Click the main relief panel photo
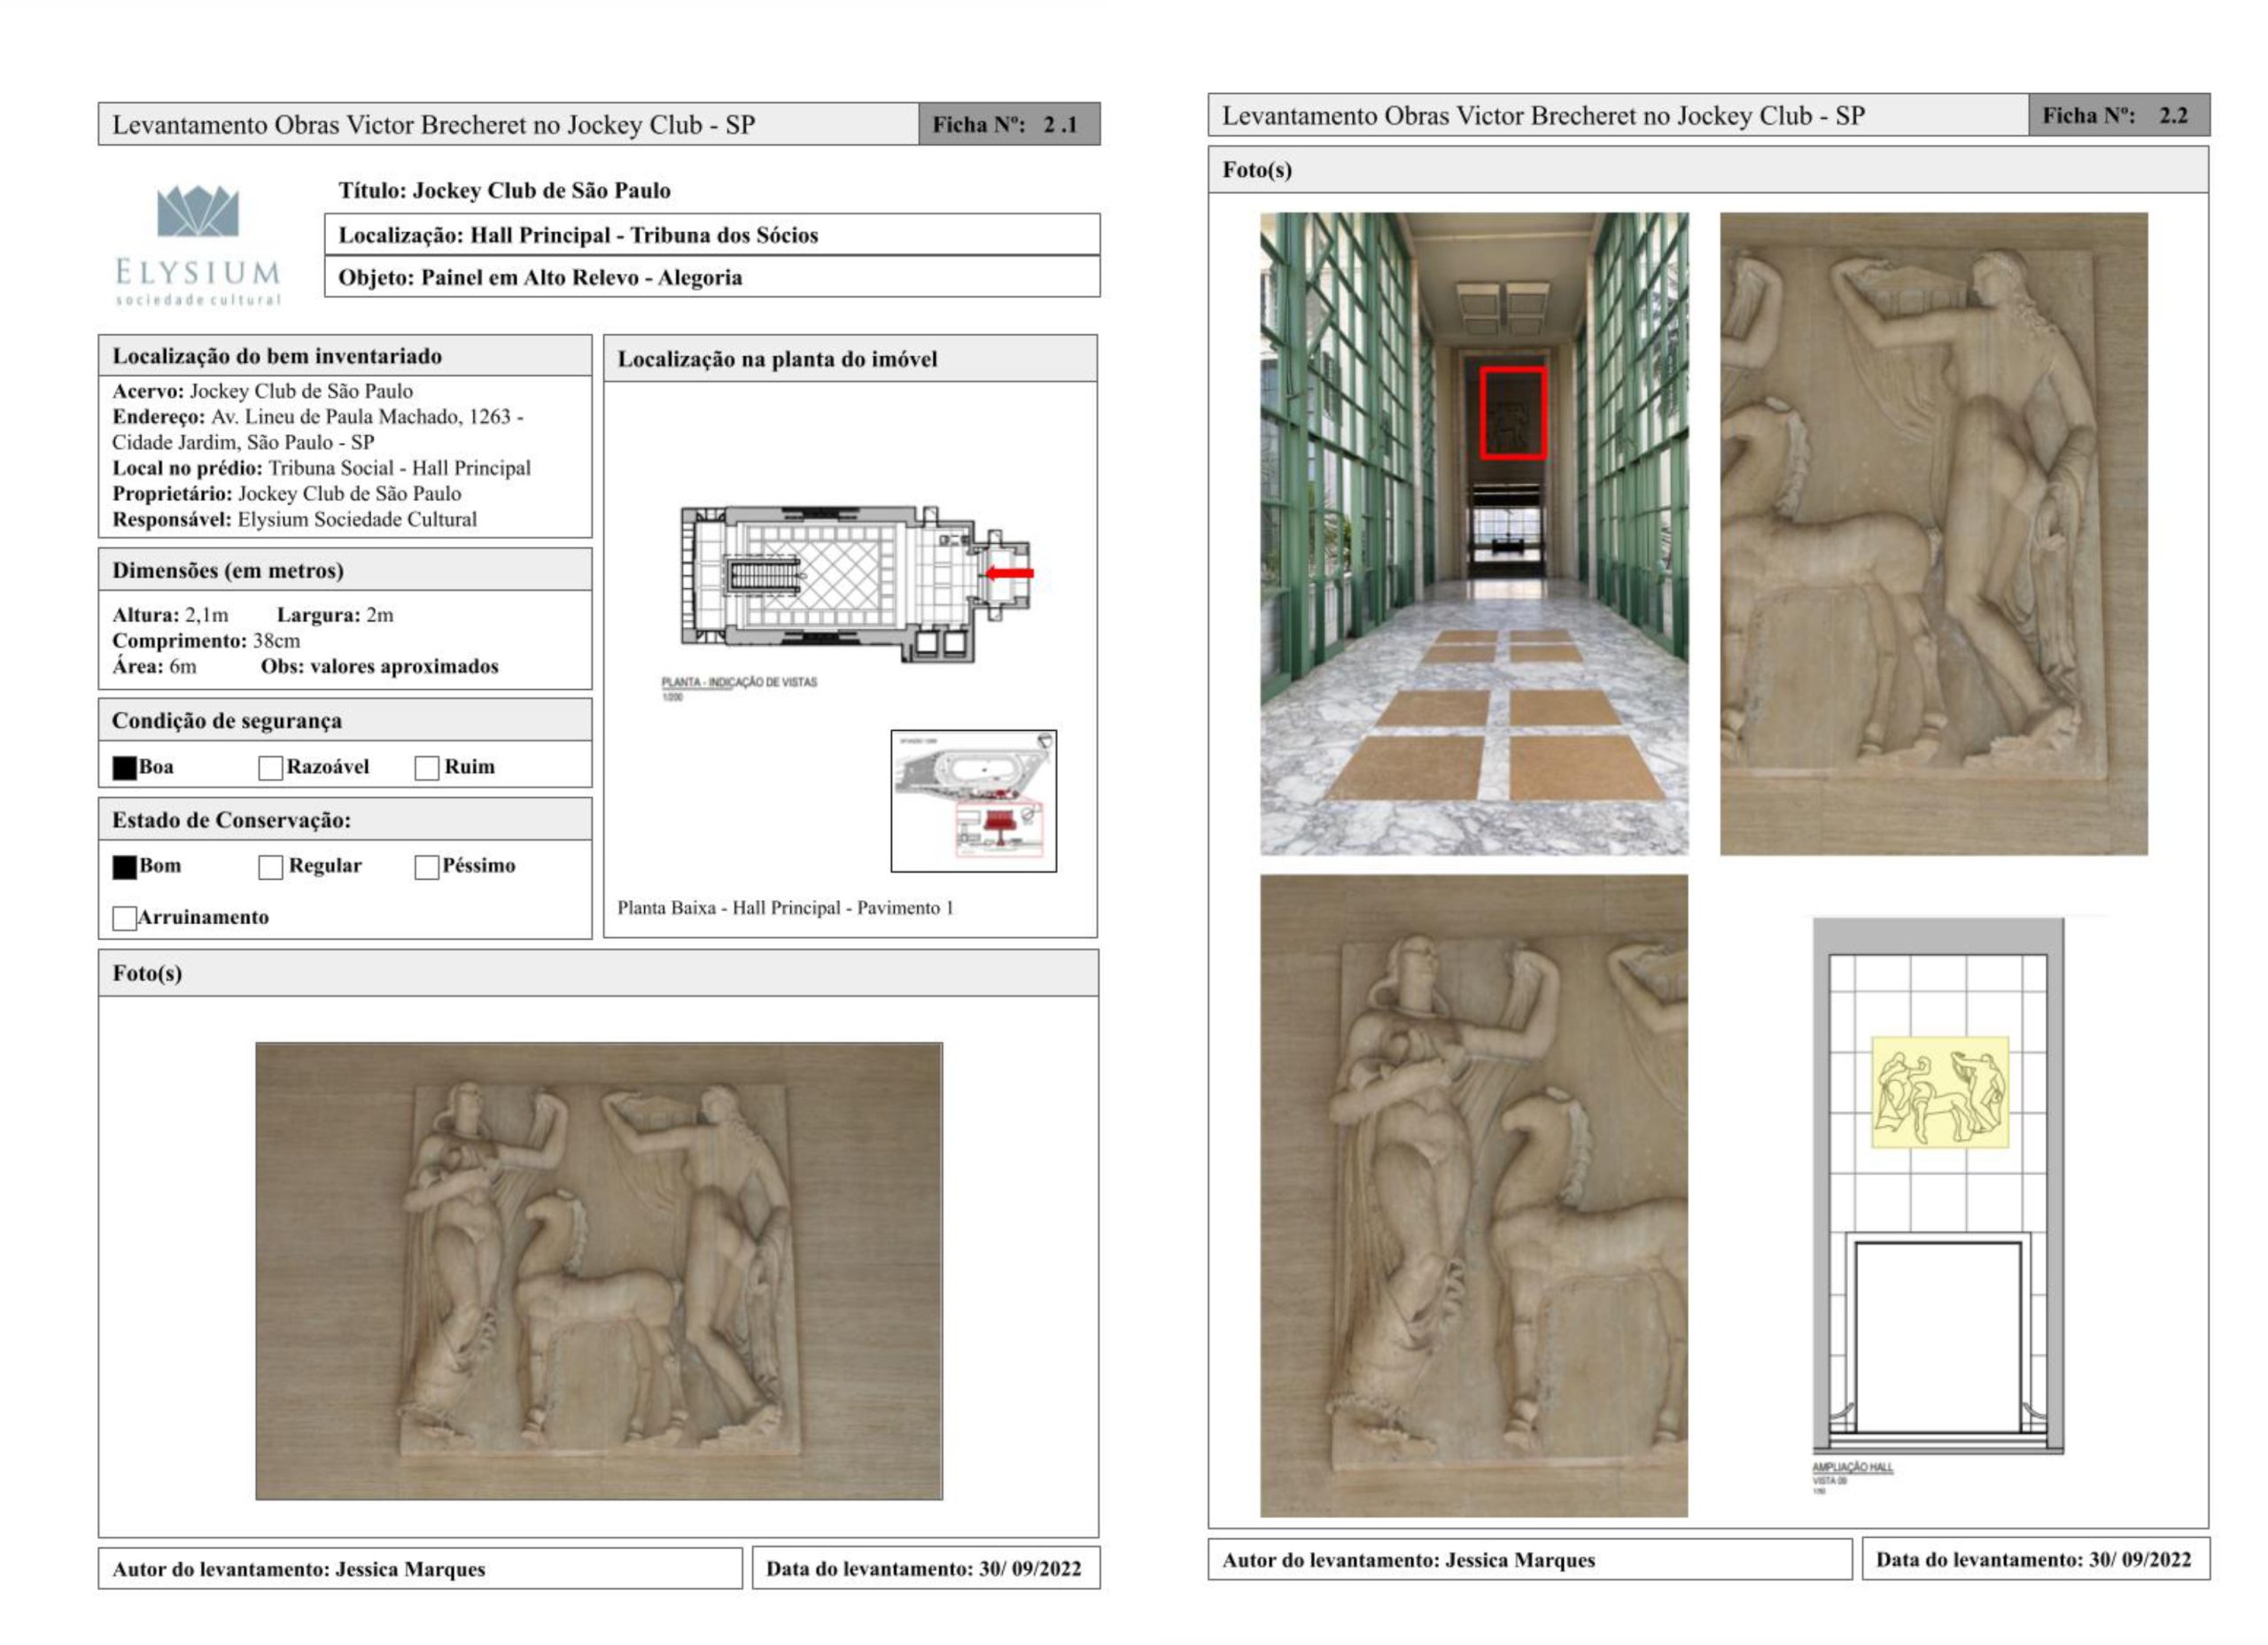 pyautogui.click(x=598, y=1270)
